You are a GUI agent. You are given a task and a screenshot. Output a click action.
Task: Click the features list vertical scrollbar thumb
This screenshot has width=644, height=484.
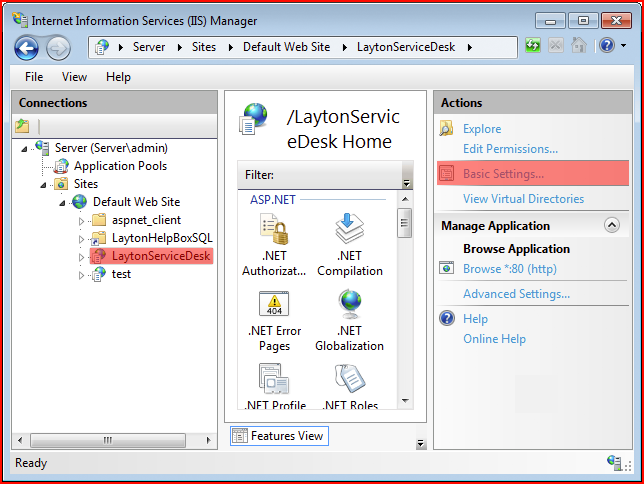click(405, 223)
